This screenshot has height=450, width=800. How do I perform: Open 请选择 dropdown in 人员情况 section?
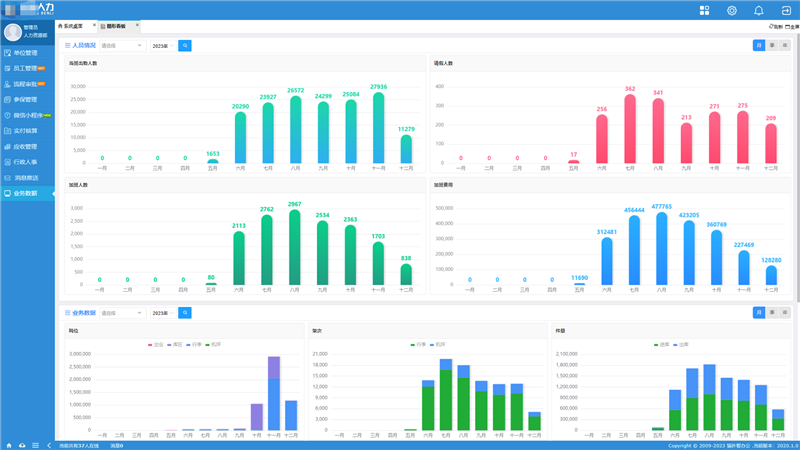[x=121, y=46]
